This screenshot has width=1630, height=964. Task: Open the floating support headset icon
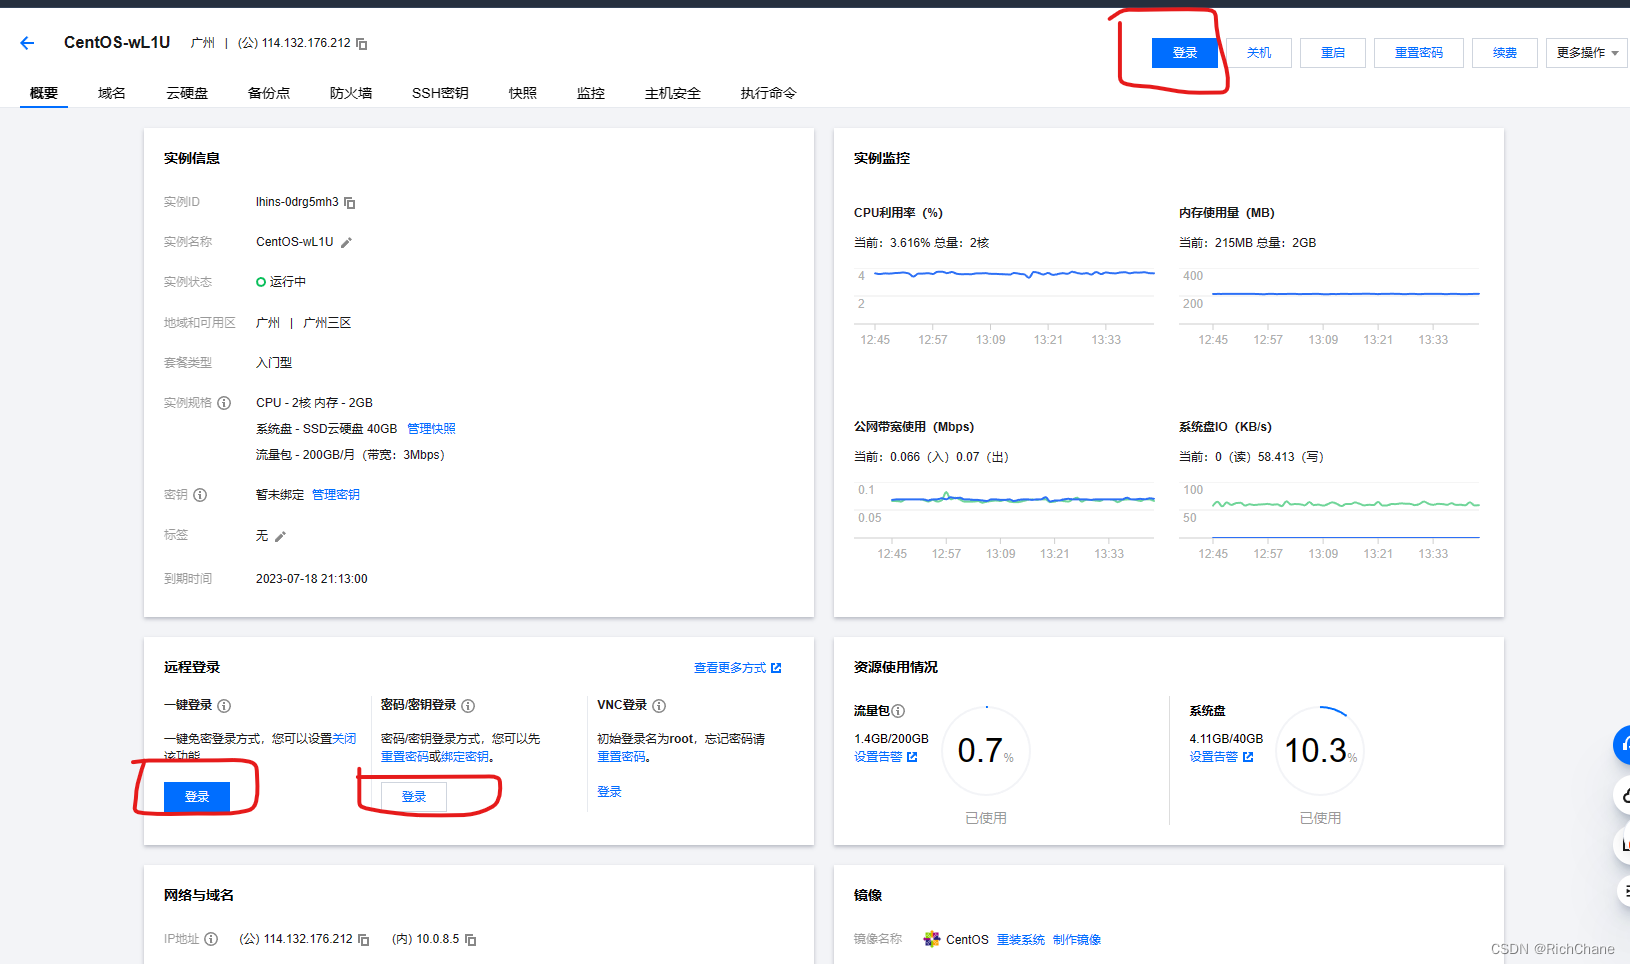coord(1623,746)
